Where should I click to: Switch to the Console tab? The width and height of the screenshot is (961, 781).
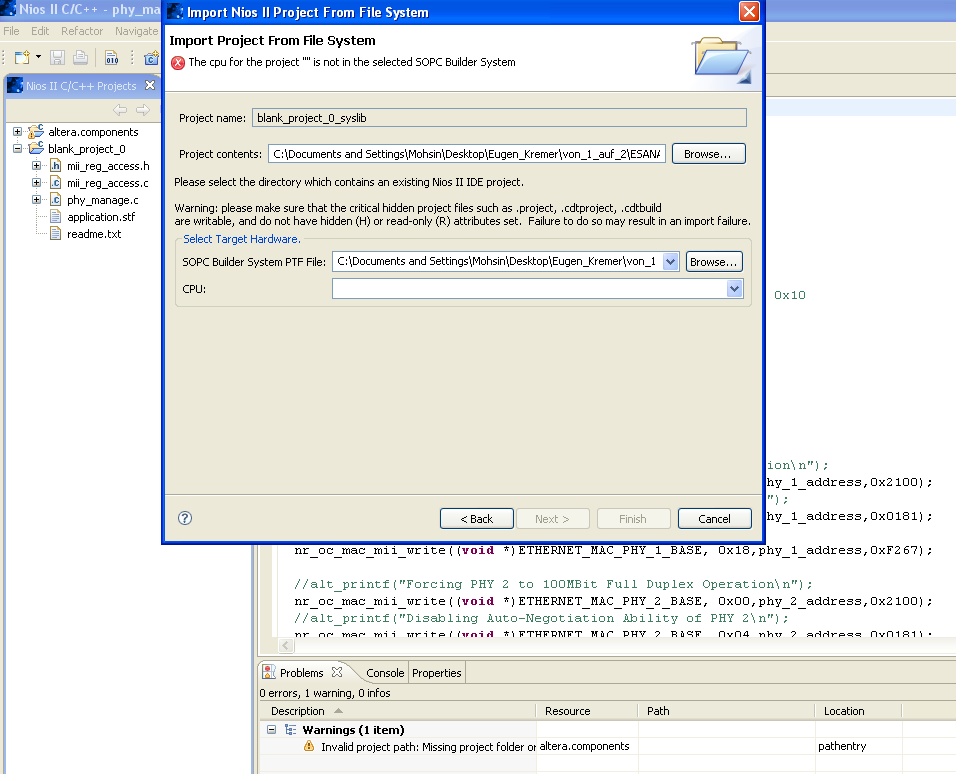click(385, 673)
